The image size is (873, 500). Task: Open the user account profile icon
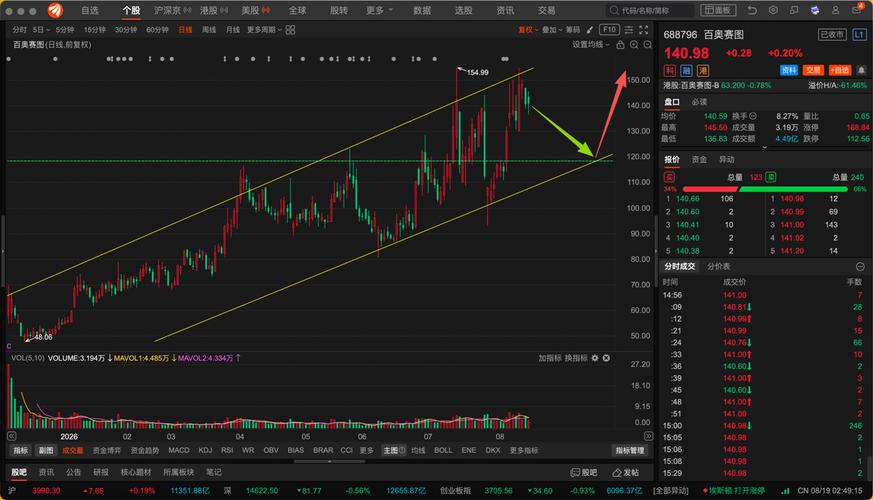pos(836,10)
